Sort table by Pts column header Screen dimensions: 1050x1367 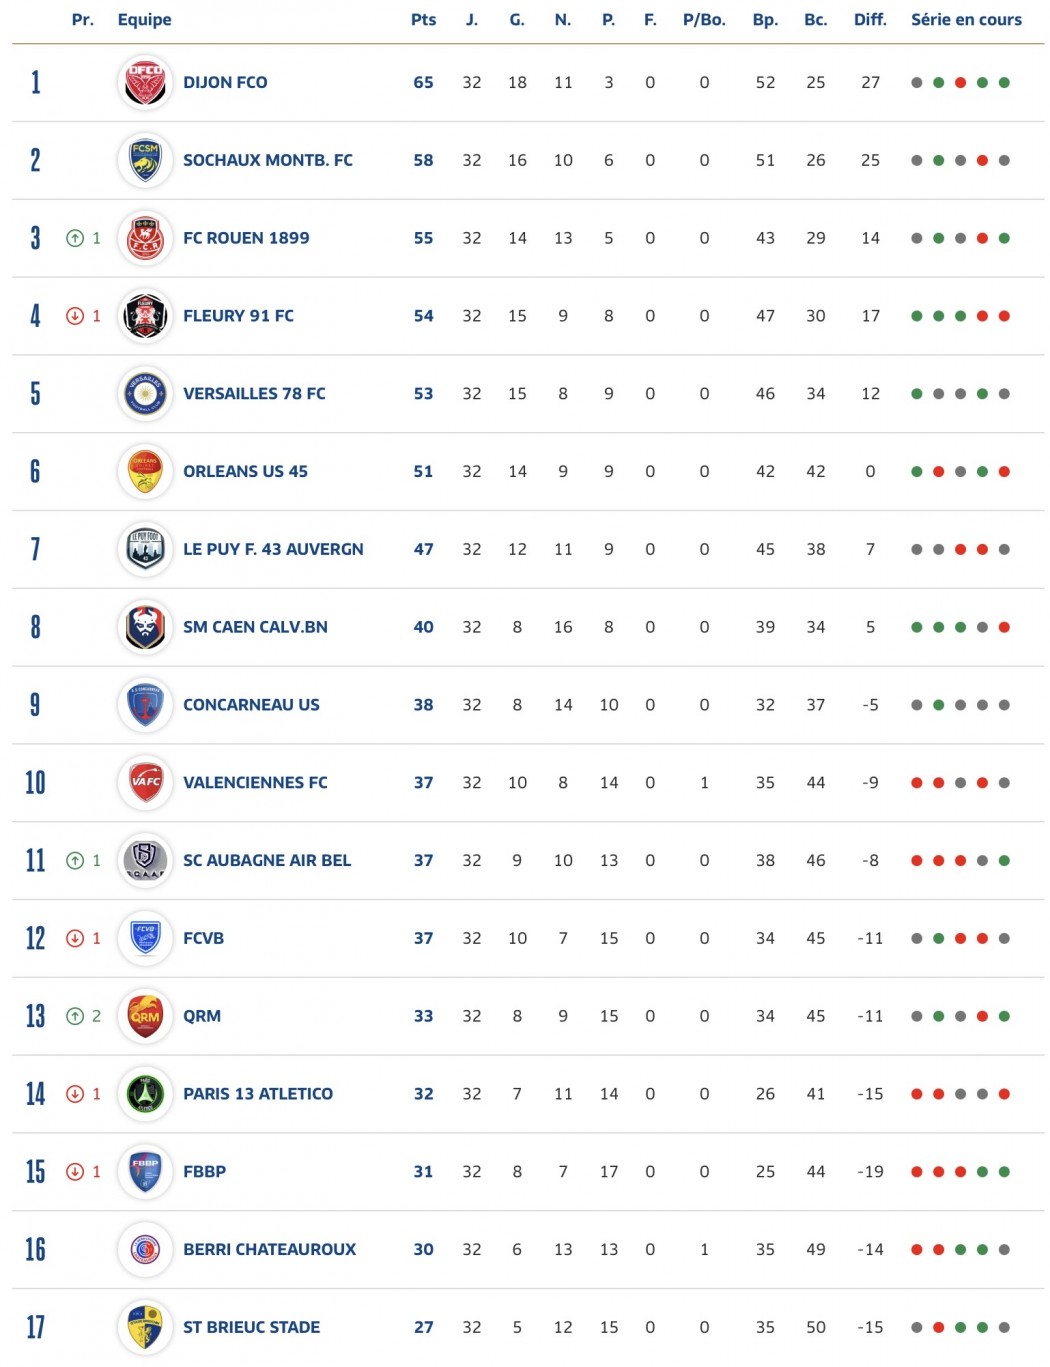click(424, 19)
